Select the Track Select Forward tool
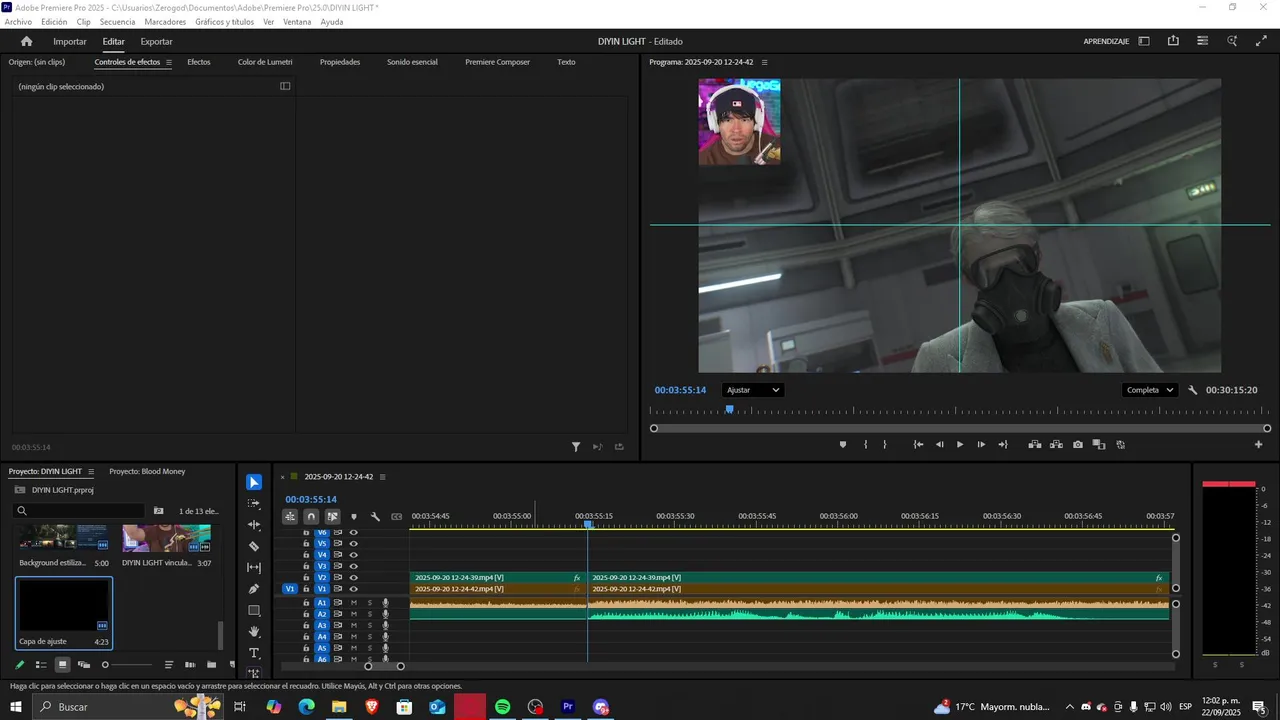Screen dimensions: 1280x720 [x=254, y=503]
